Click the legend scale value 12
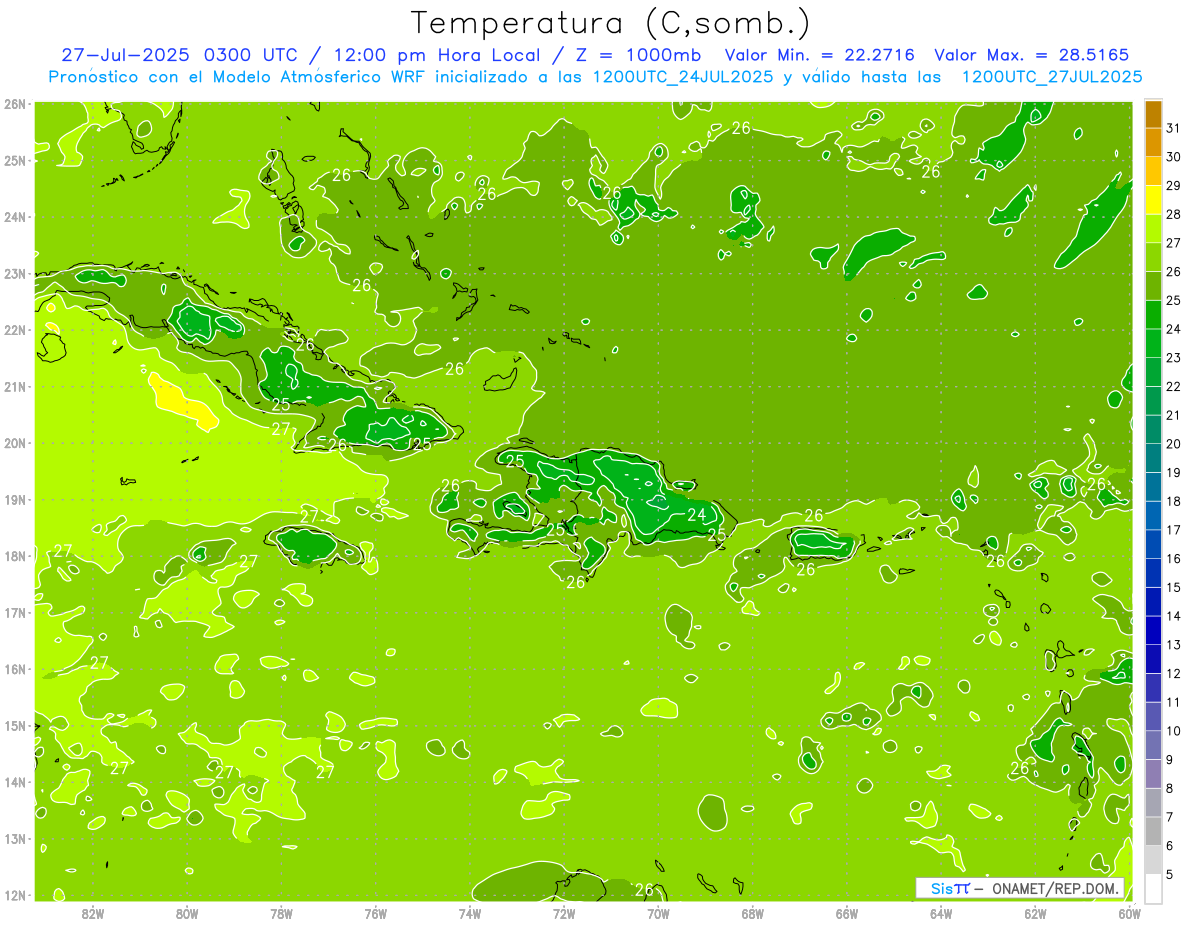Screen dimensions: 1200x927 [1174, 673]
